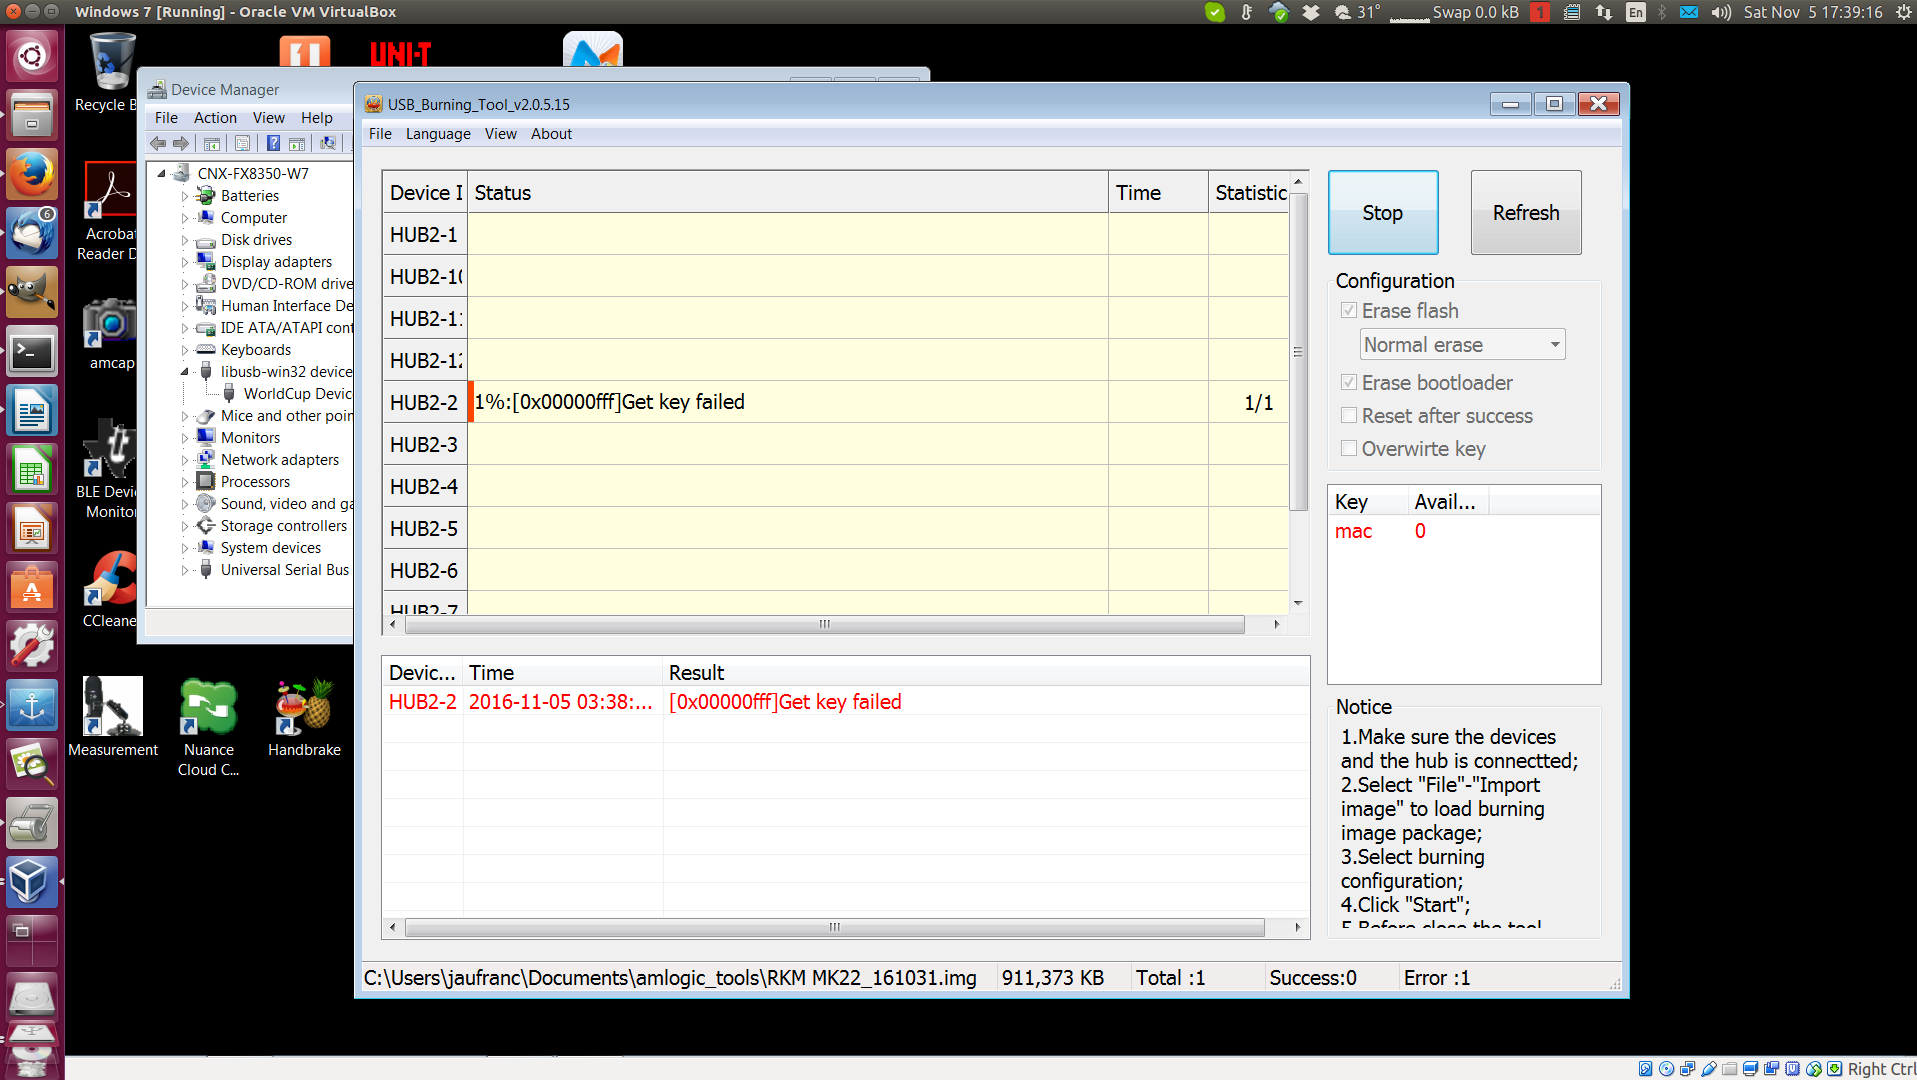Expand Network adapters in Device Manager

(185, 460)
